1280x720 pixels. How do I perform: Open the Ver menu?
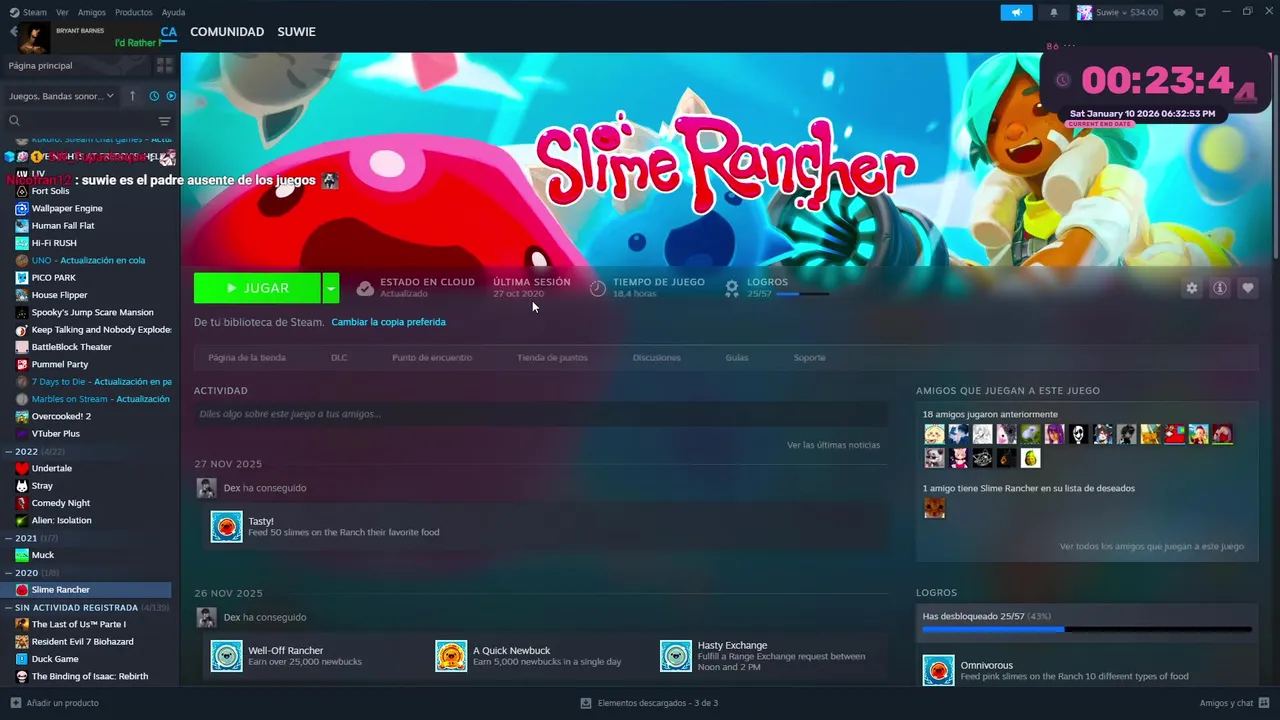point(62,12)
